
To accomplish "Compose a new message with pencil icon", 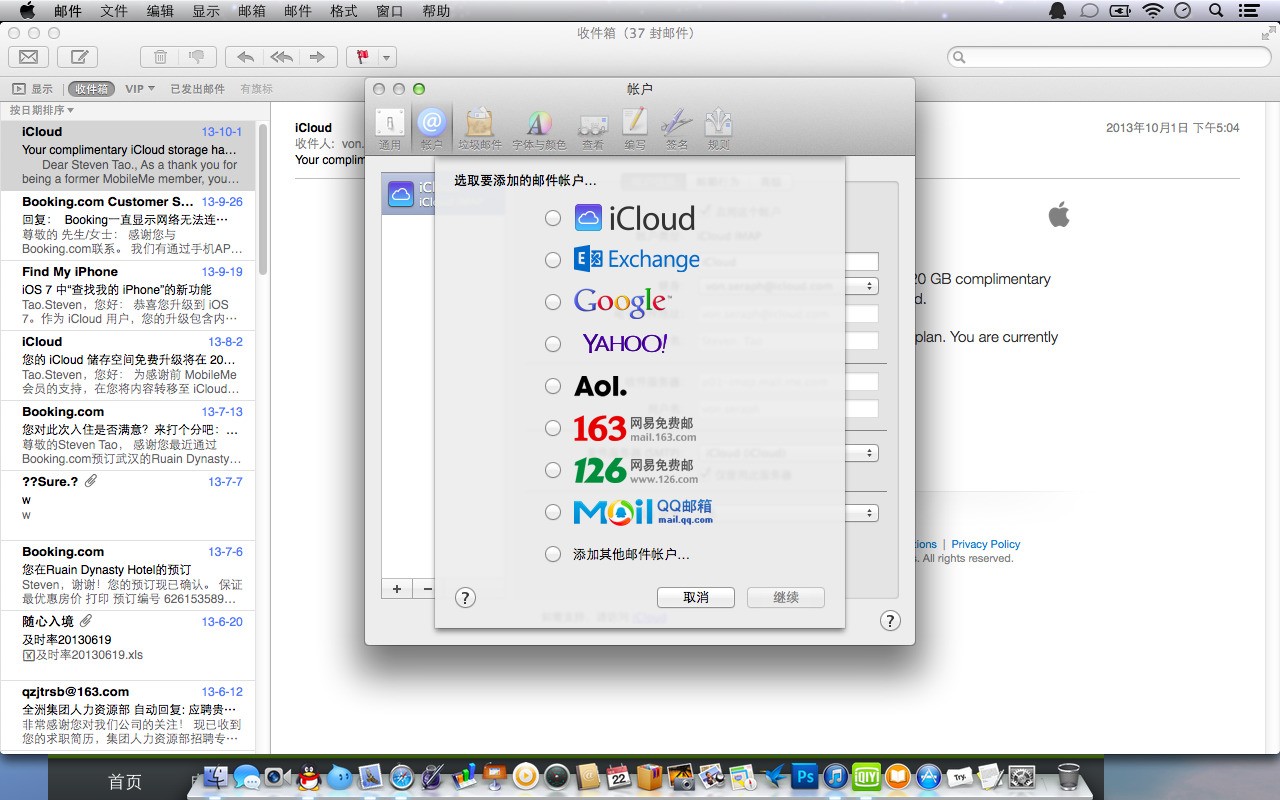I will tap(78, 57).
